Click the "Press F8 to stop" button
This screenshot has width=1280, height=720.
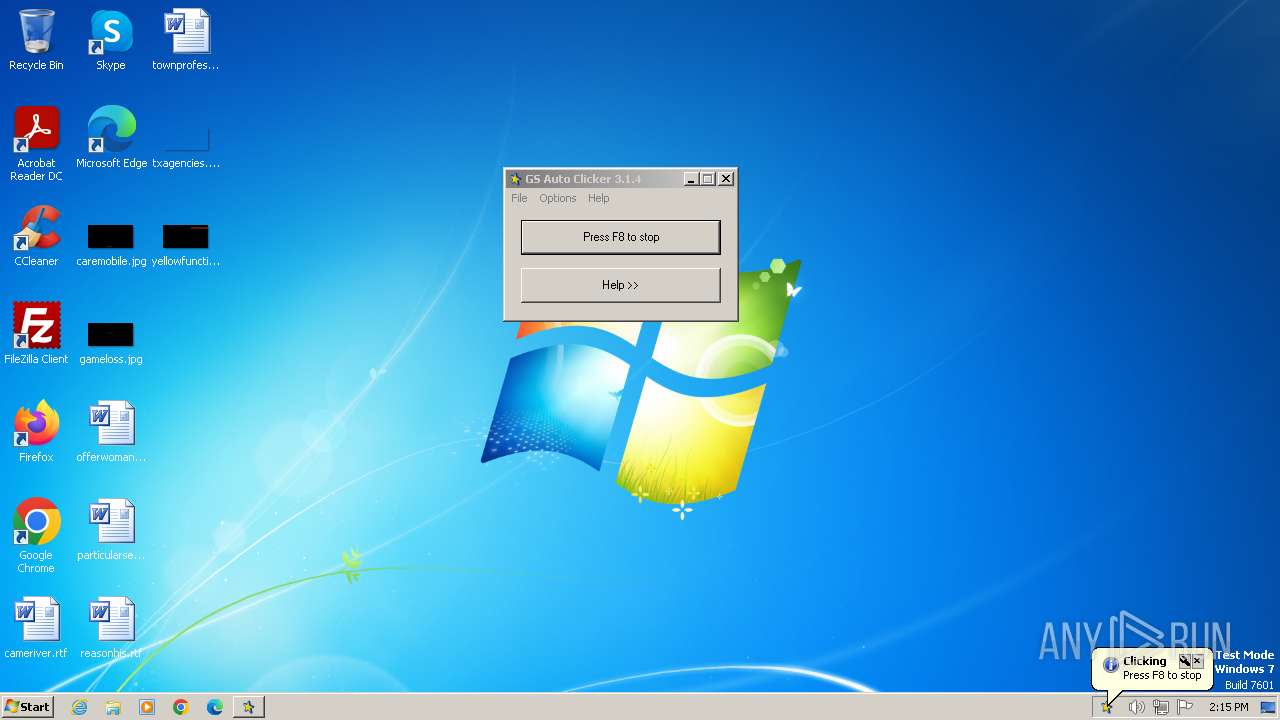click(621, 237)
